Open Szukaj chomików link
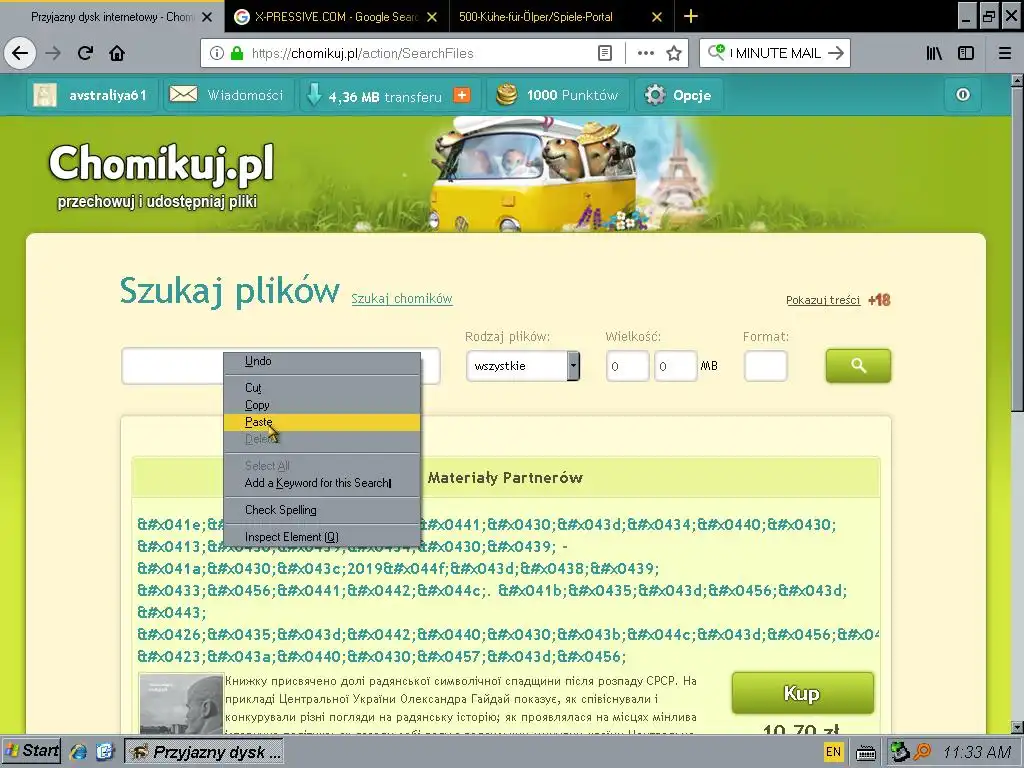This screenshot has height=768, width=1024. tap(402, 299)
